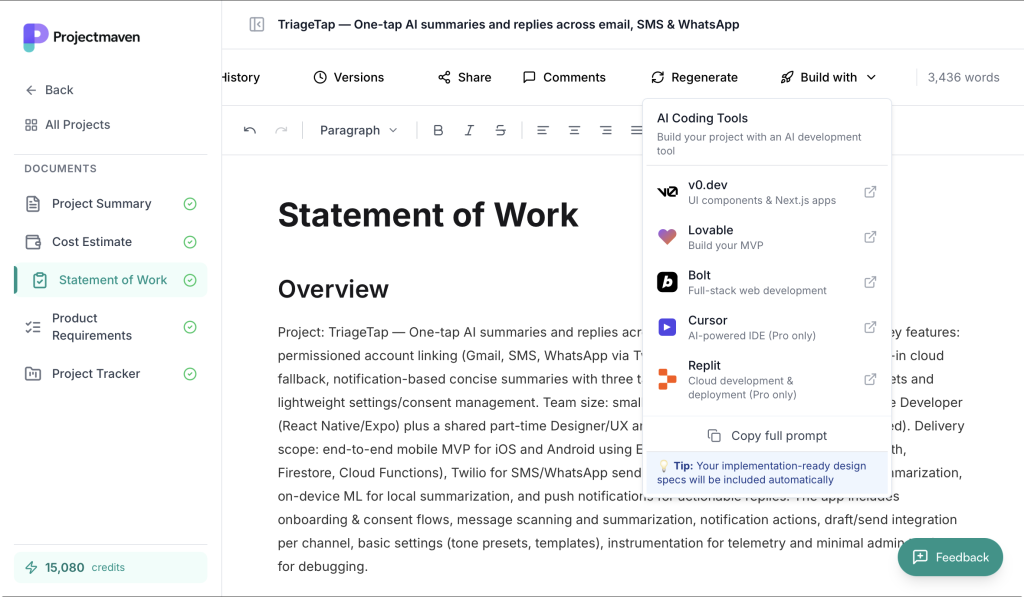Collapse the Build with dropdown

(x=828, y=77)
